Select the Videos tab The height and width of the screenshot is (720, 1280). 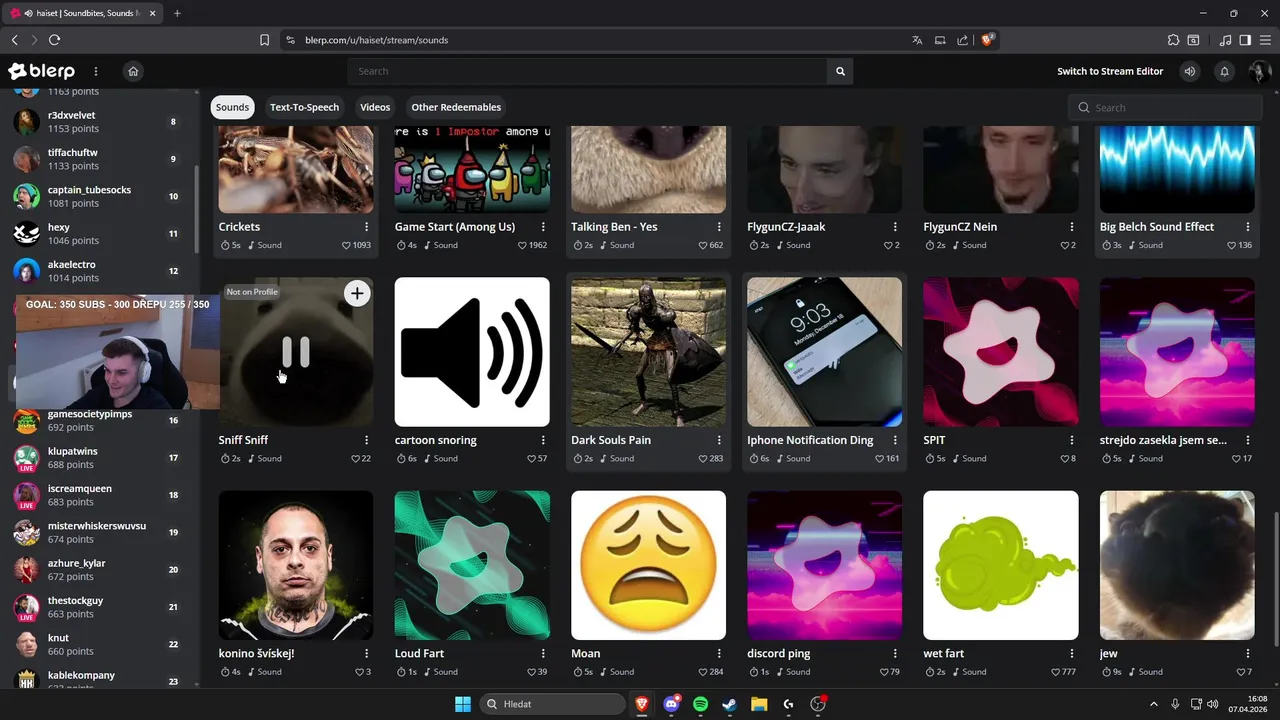375,107
